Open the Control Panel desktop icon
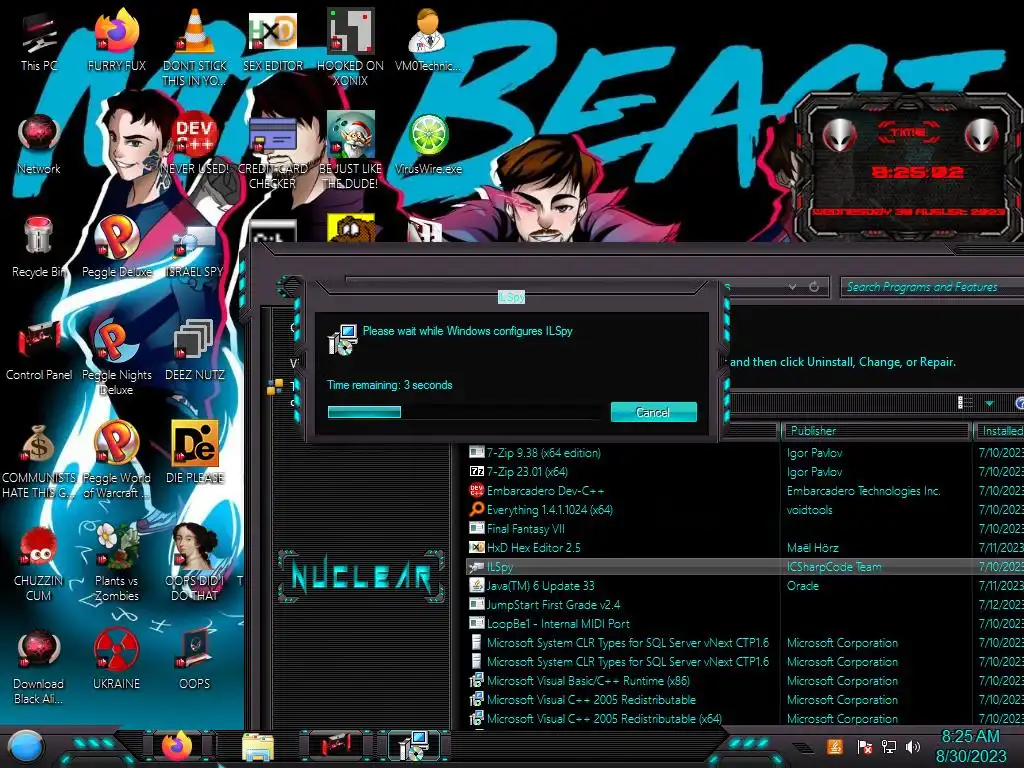The image size is (1024, 768). pyautogui.click(x=39, y=350)
